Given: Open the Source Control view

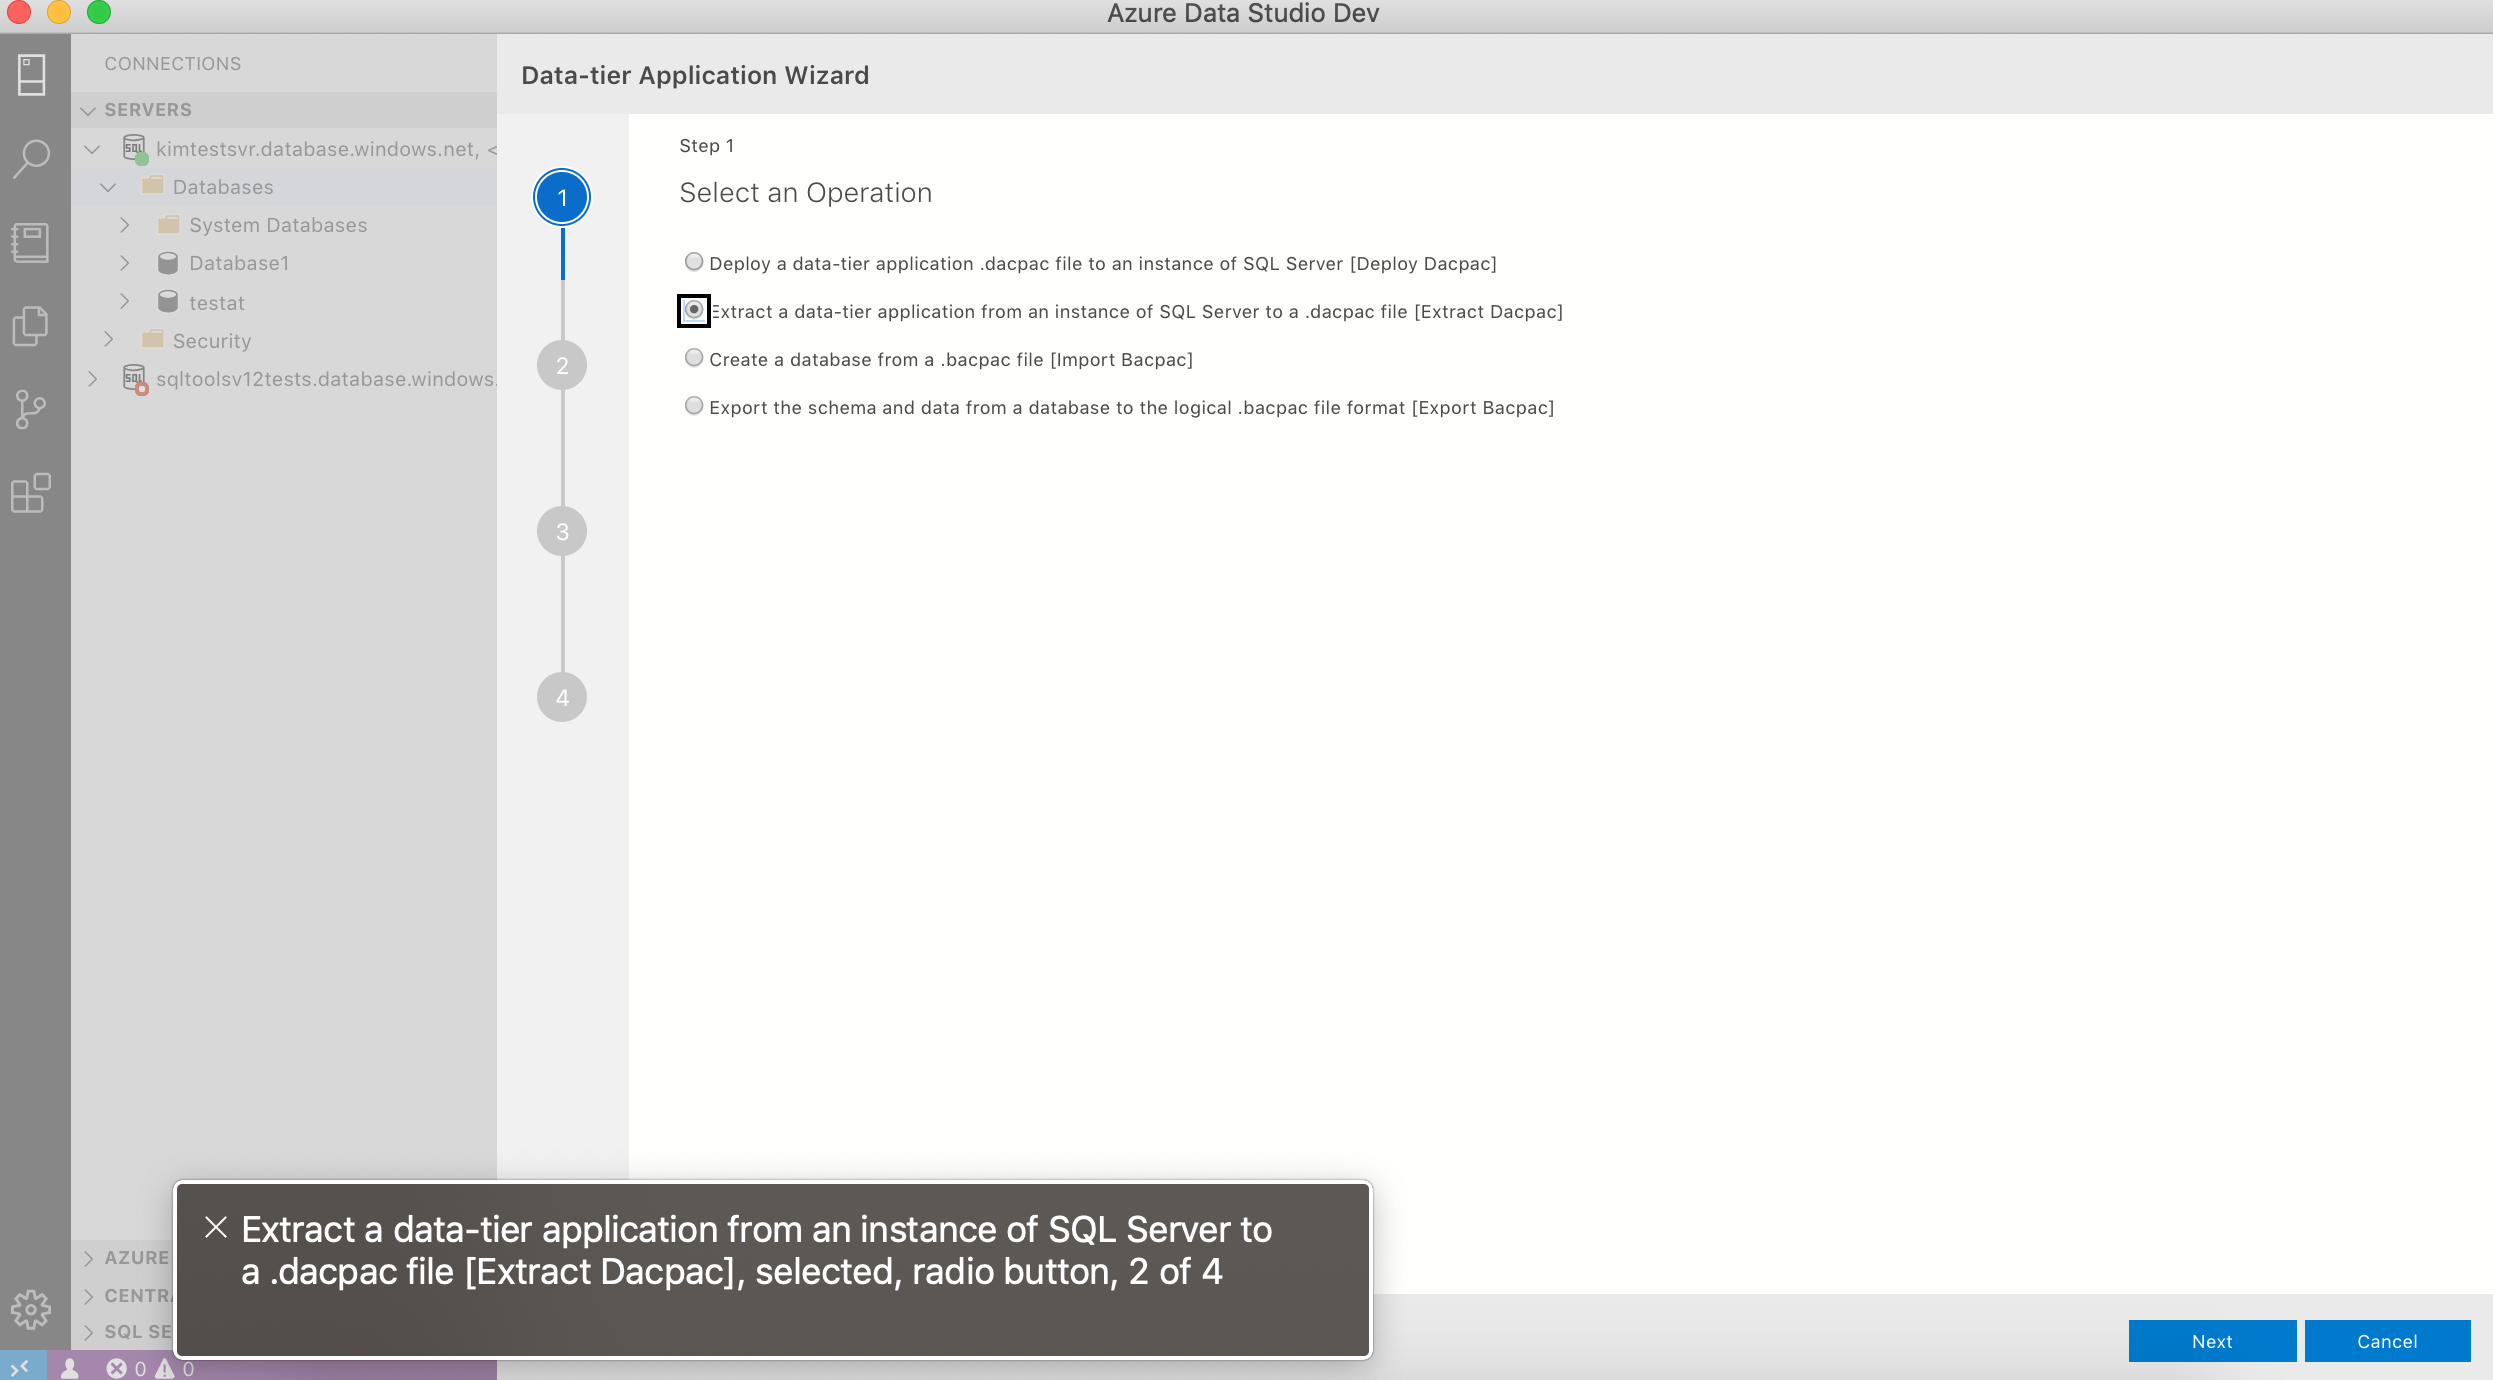Looking at the screenshot, I should click(x=31, y=410).
